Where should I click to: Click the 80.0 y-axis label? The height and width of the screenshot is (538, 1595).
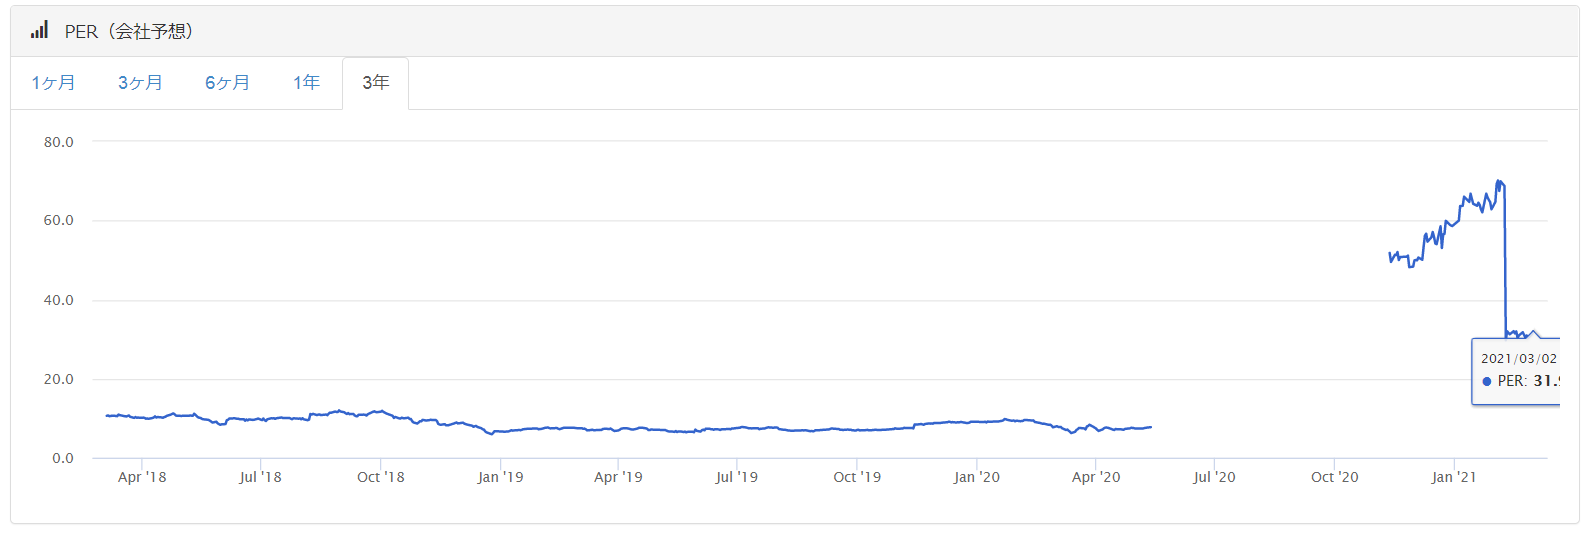(x=58, y=142)
